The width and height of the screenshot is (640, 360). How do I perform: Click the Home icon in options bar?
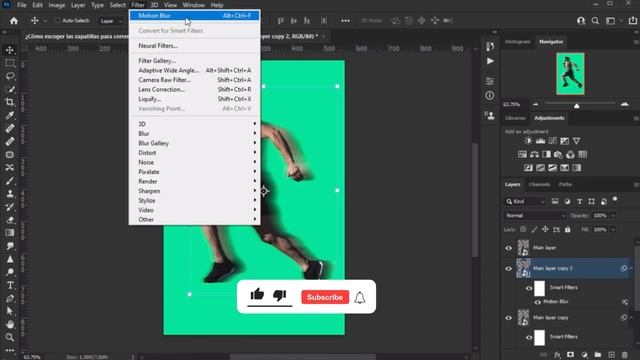point(14,20)
